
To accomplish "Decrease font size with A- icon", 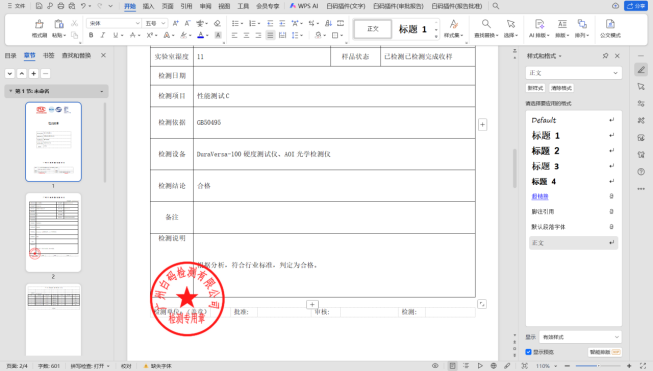I will [187, 23].
